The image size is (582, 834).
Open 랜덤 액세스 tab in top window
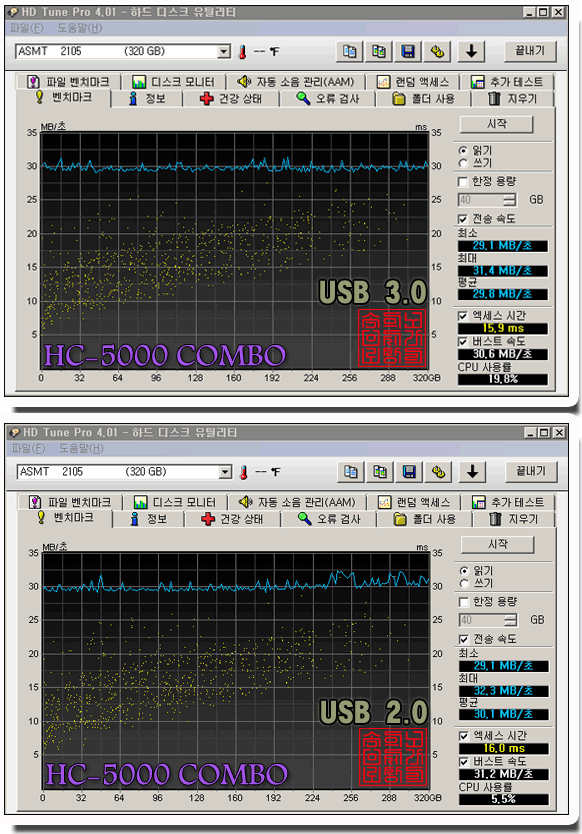coord(413,82)
